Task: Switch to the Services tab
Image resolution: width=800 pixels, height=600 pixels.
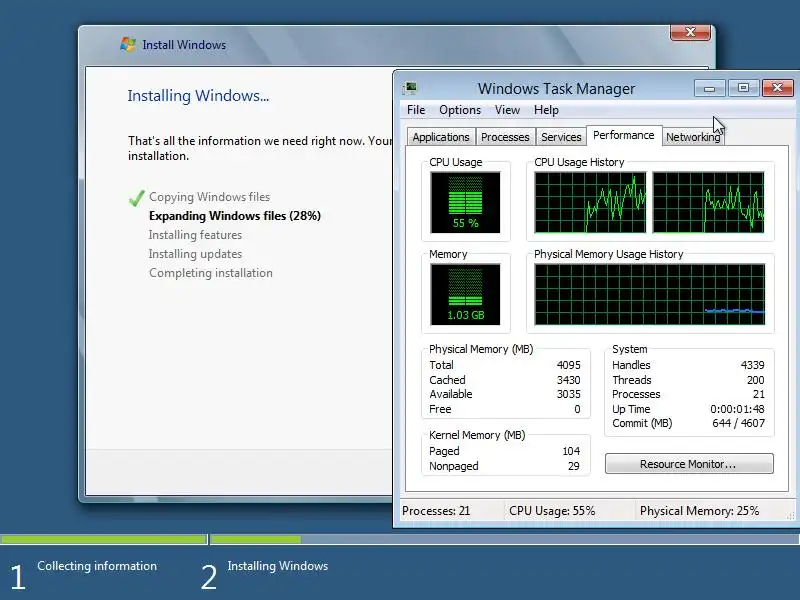Action: pyautogui.click(x=561, y=137)
